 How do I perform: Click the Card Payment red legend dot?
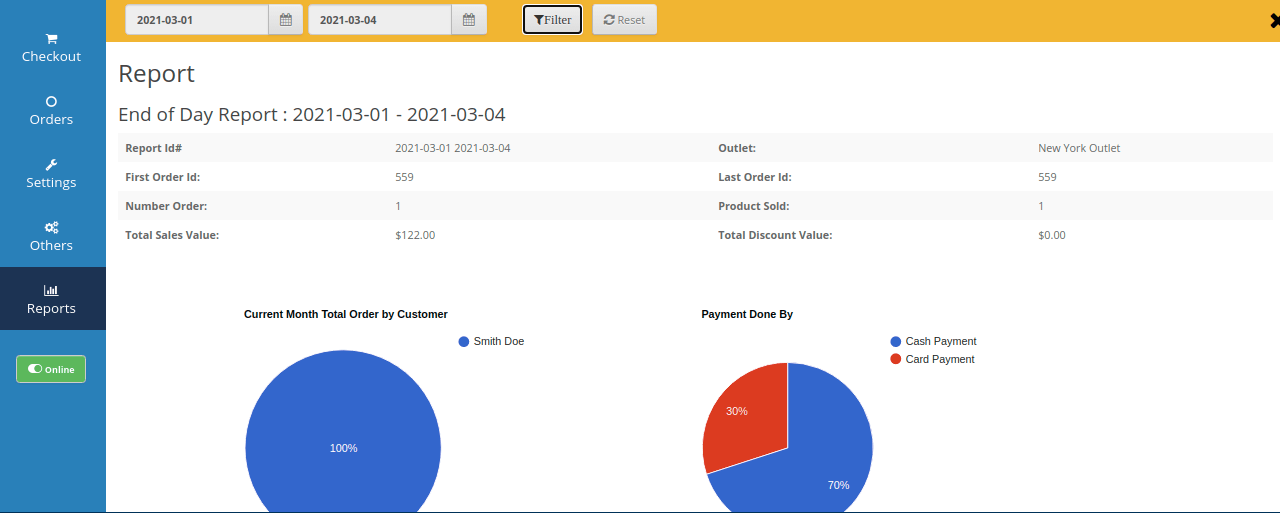click(895, 360)
